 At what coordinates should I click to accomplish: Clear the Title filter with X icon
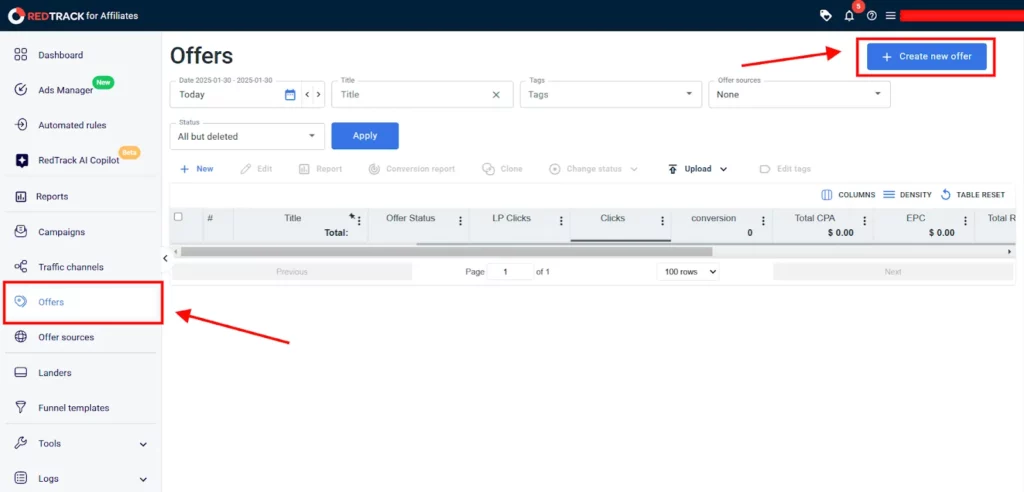pos(496,95)
